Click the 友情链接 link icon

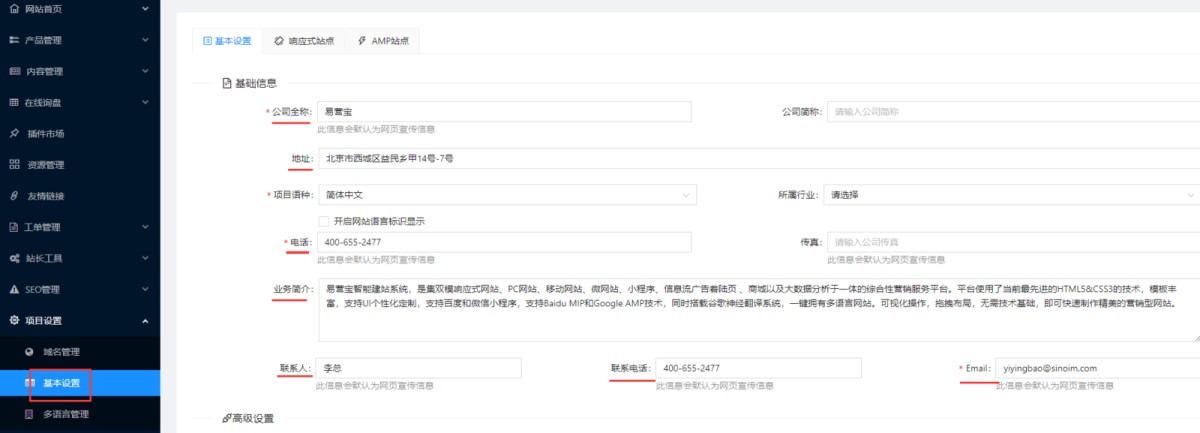tap(14, 196)
